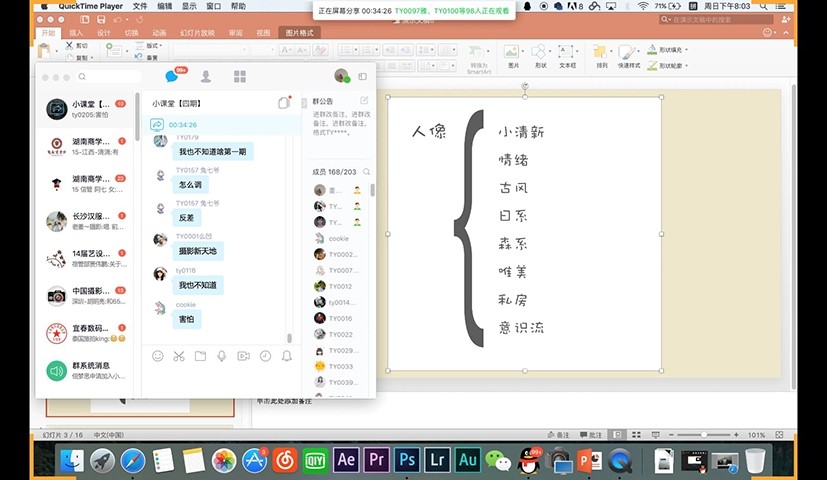Click the PowerPoint zoom slider handle

click(704, 435)
